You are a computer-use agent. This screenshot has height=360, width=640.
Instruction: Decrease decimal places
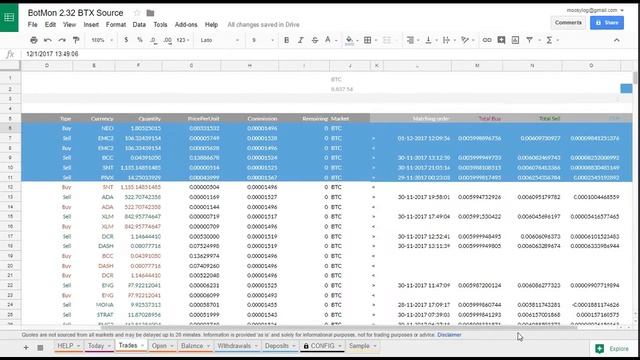coord(153,40)
